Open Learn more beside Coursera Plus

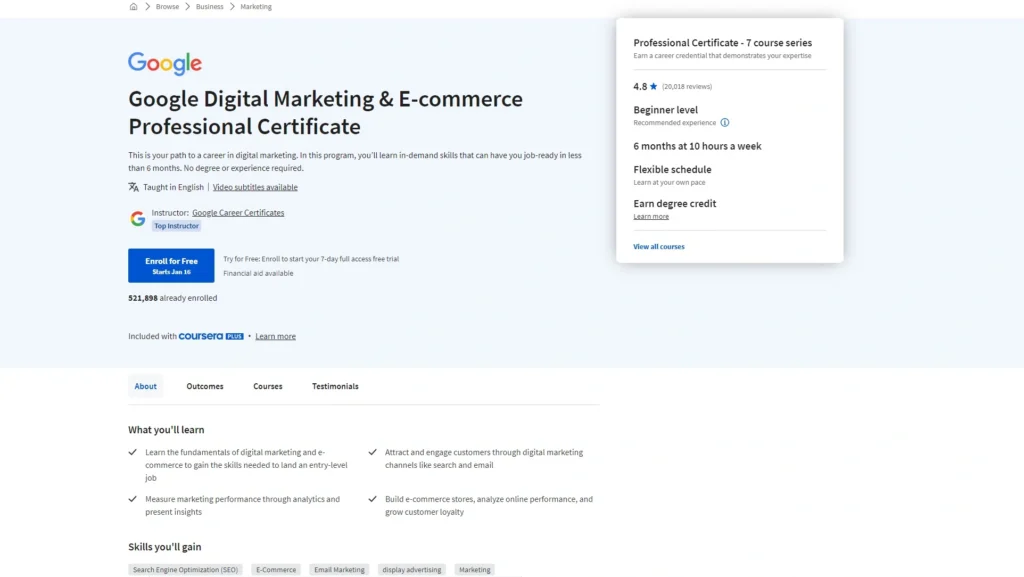(276, 336)
